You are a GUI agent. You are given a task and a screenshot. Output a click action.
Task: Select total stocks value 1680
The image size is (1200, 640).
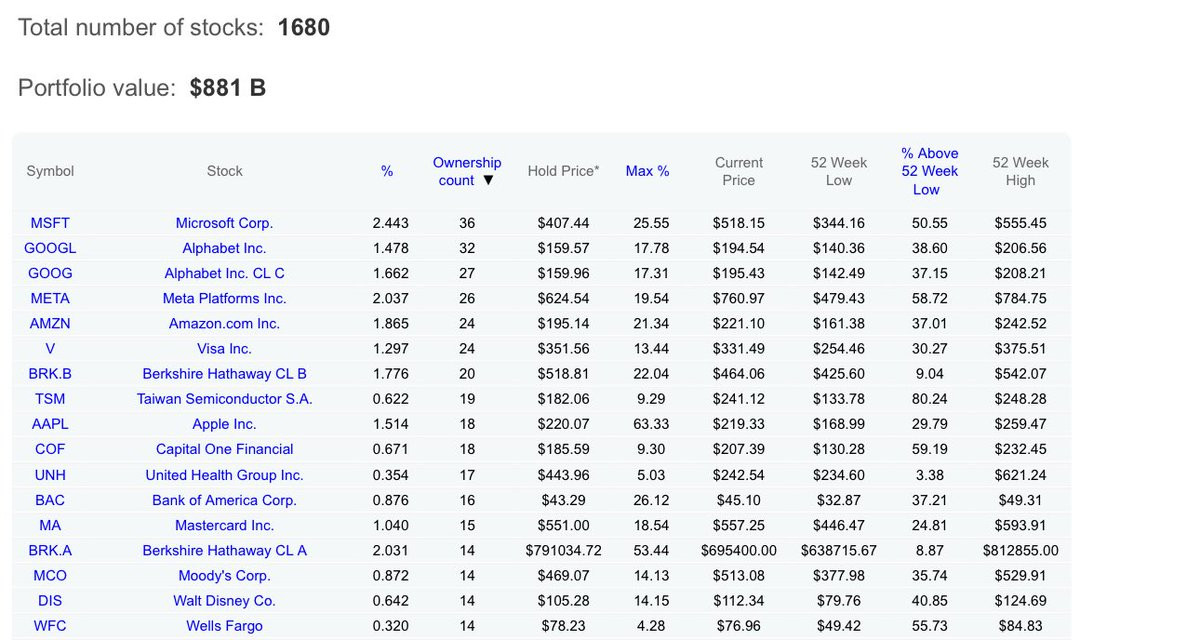tap(304, 27)
